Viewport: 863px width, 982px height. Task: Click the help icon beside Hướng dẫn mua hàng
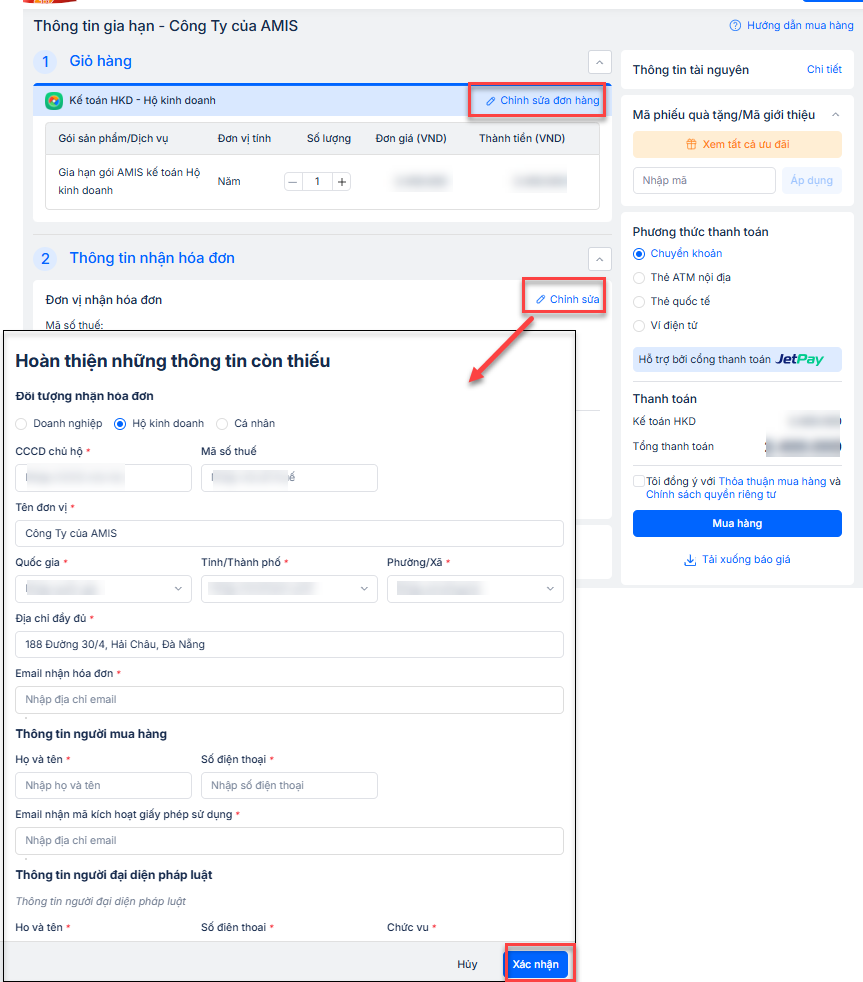[x=735, y=25]
